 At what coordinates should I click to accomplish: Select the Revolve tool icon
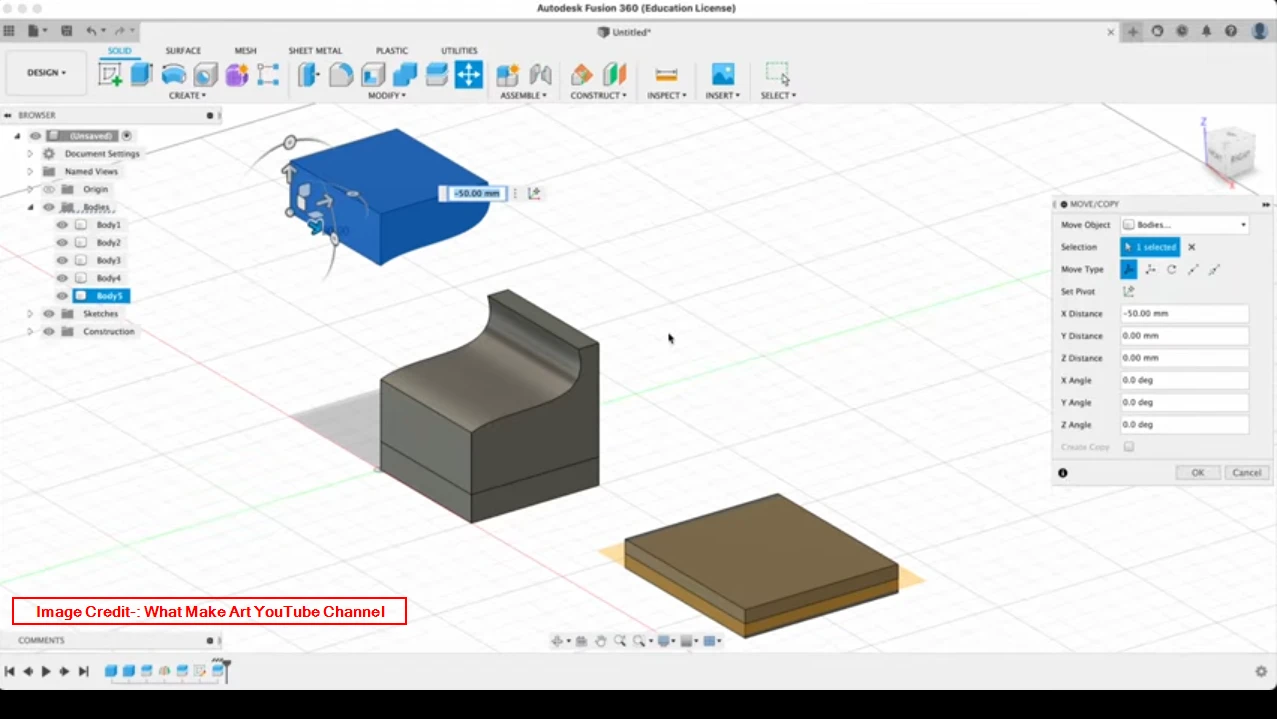(x=174, y=74)
